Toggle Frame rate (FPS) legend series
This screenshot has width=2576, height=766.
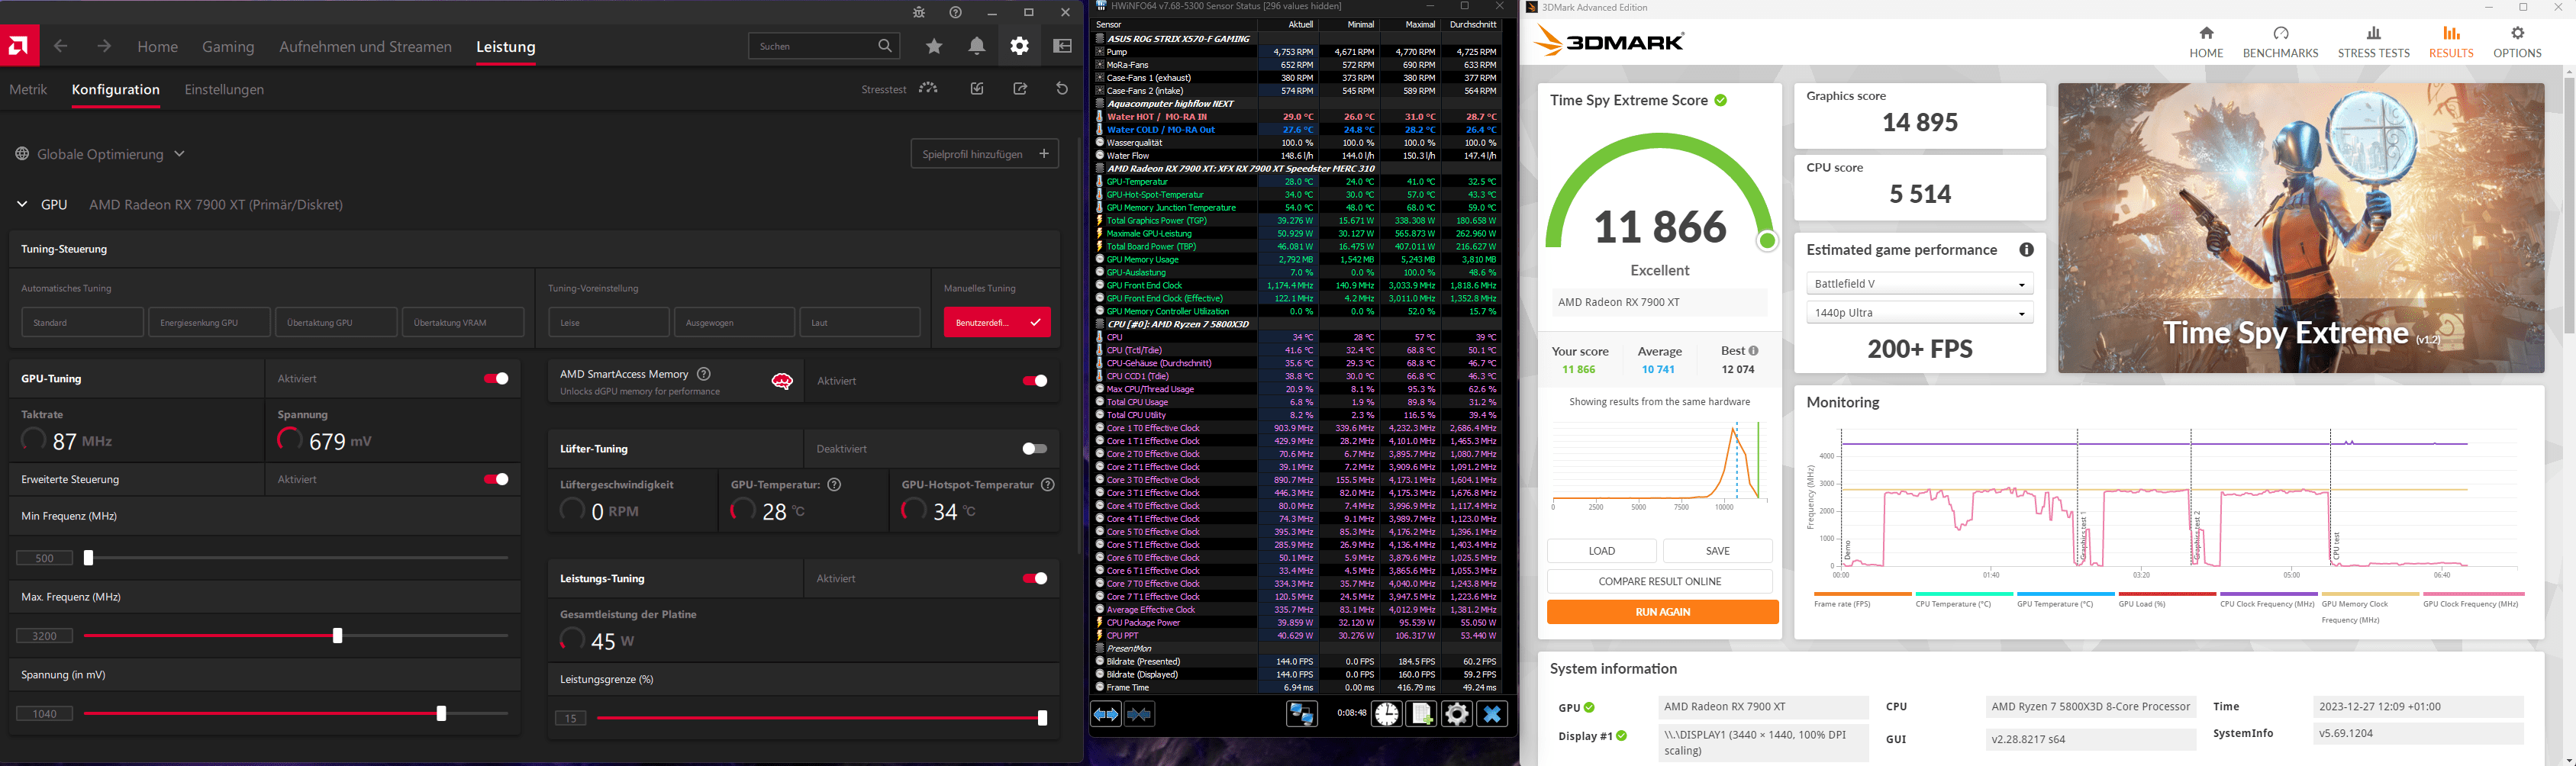[x=1842, y=604]
